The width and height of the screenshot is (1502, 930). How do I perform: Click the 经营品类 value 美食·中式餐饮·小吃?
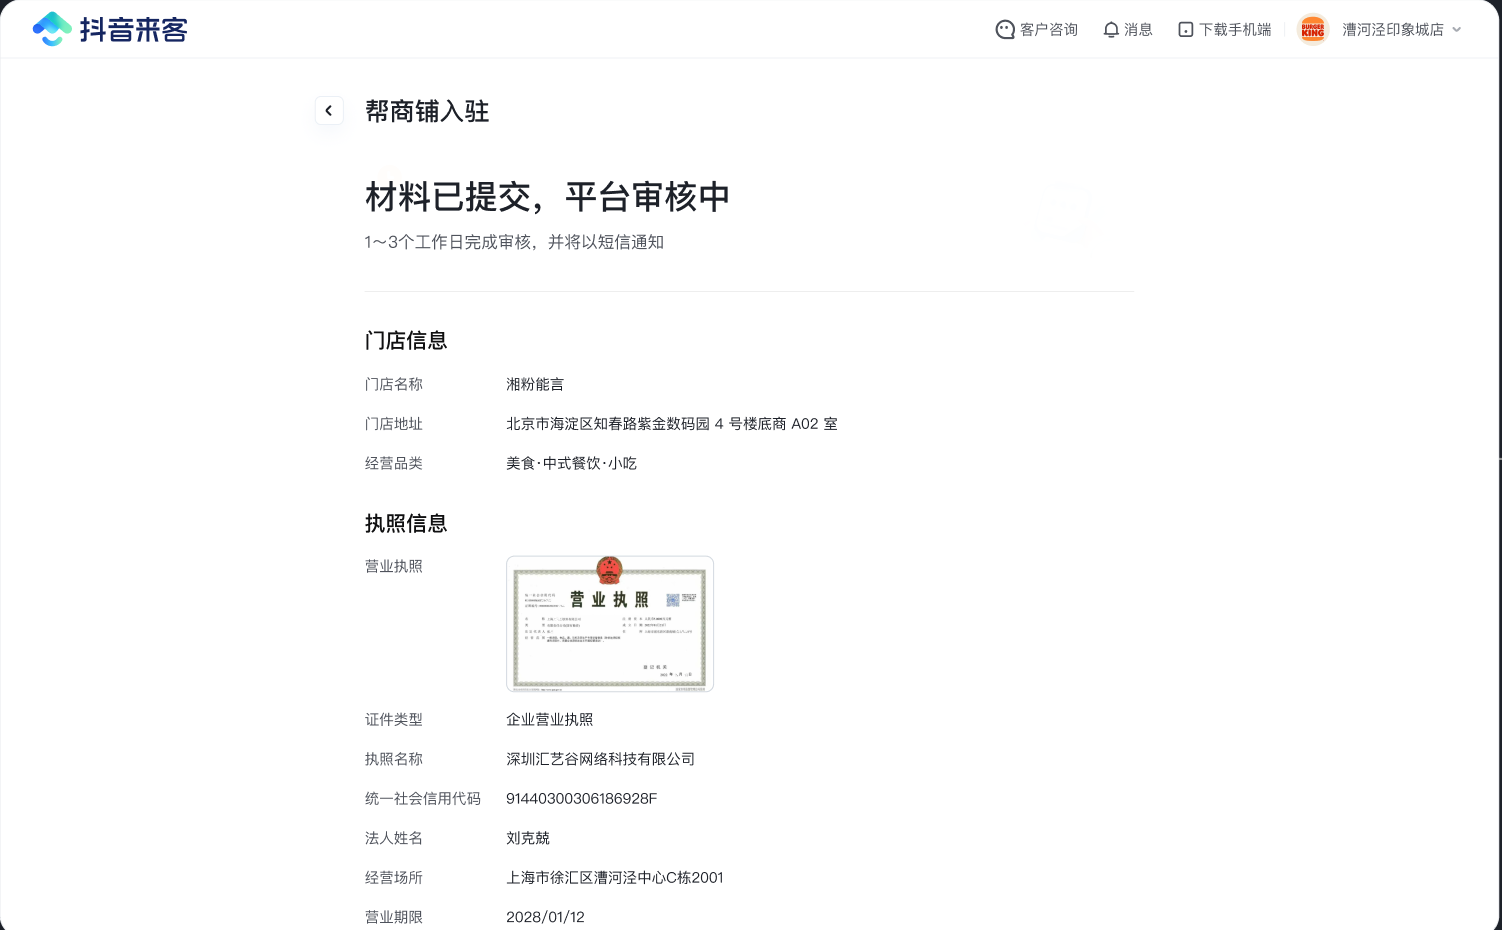click(x=571, y=463)
